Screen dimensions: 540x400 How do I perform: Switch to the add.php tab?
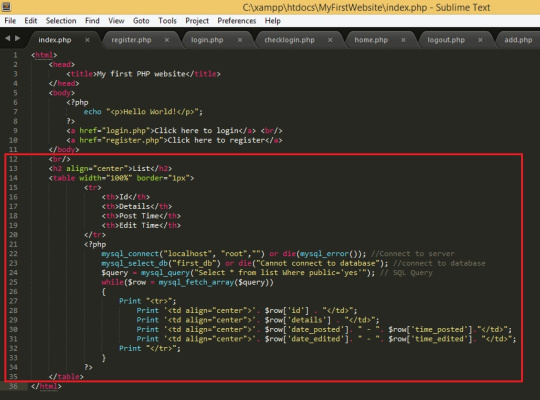(518, 40)
